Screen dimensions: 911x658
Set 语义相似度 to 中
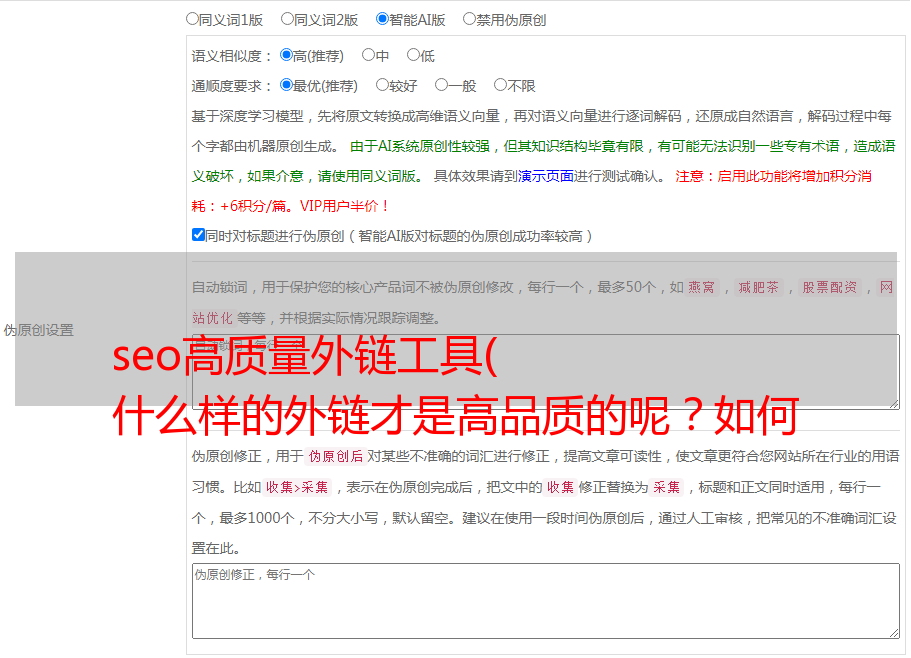tap(368, 55)
